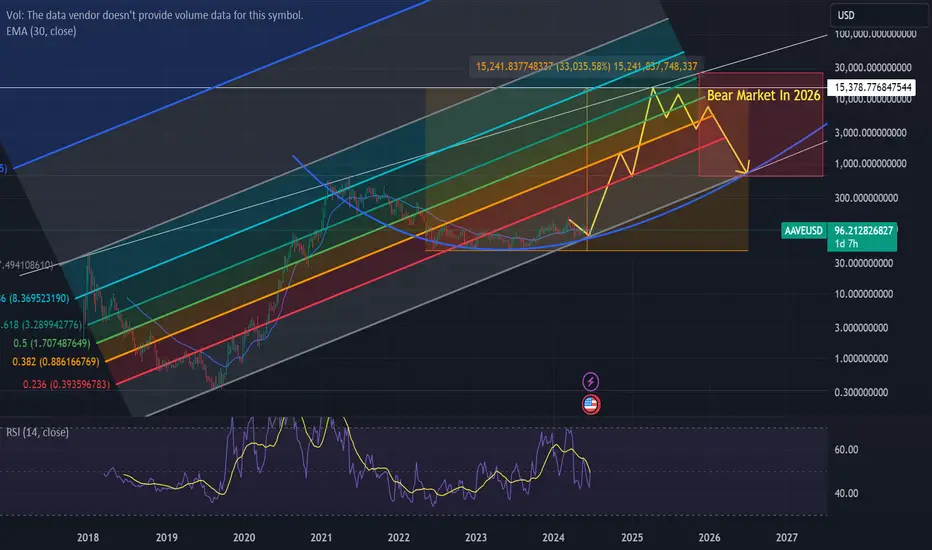Click 40.00 on the RSI scale
This screenshot has width=932, height=550.
(846, 493)
